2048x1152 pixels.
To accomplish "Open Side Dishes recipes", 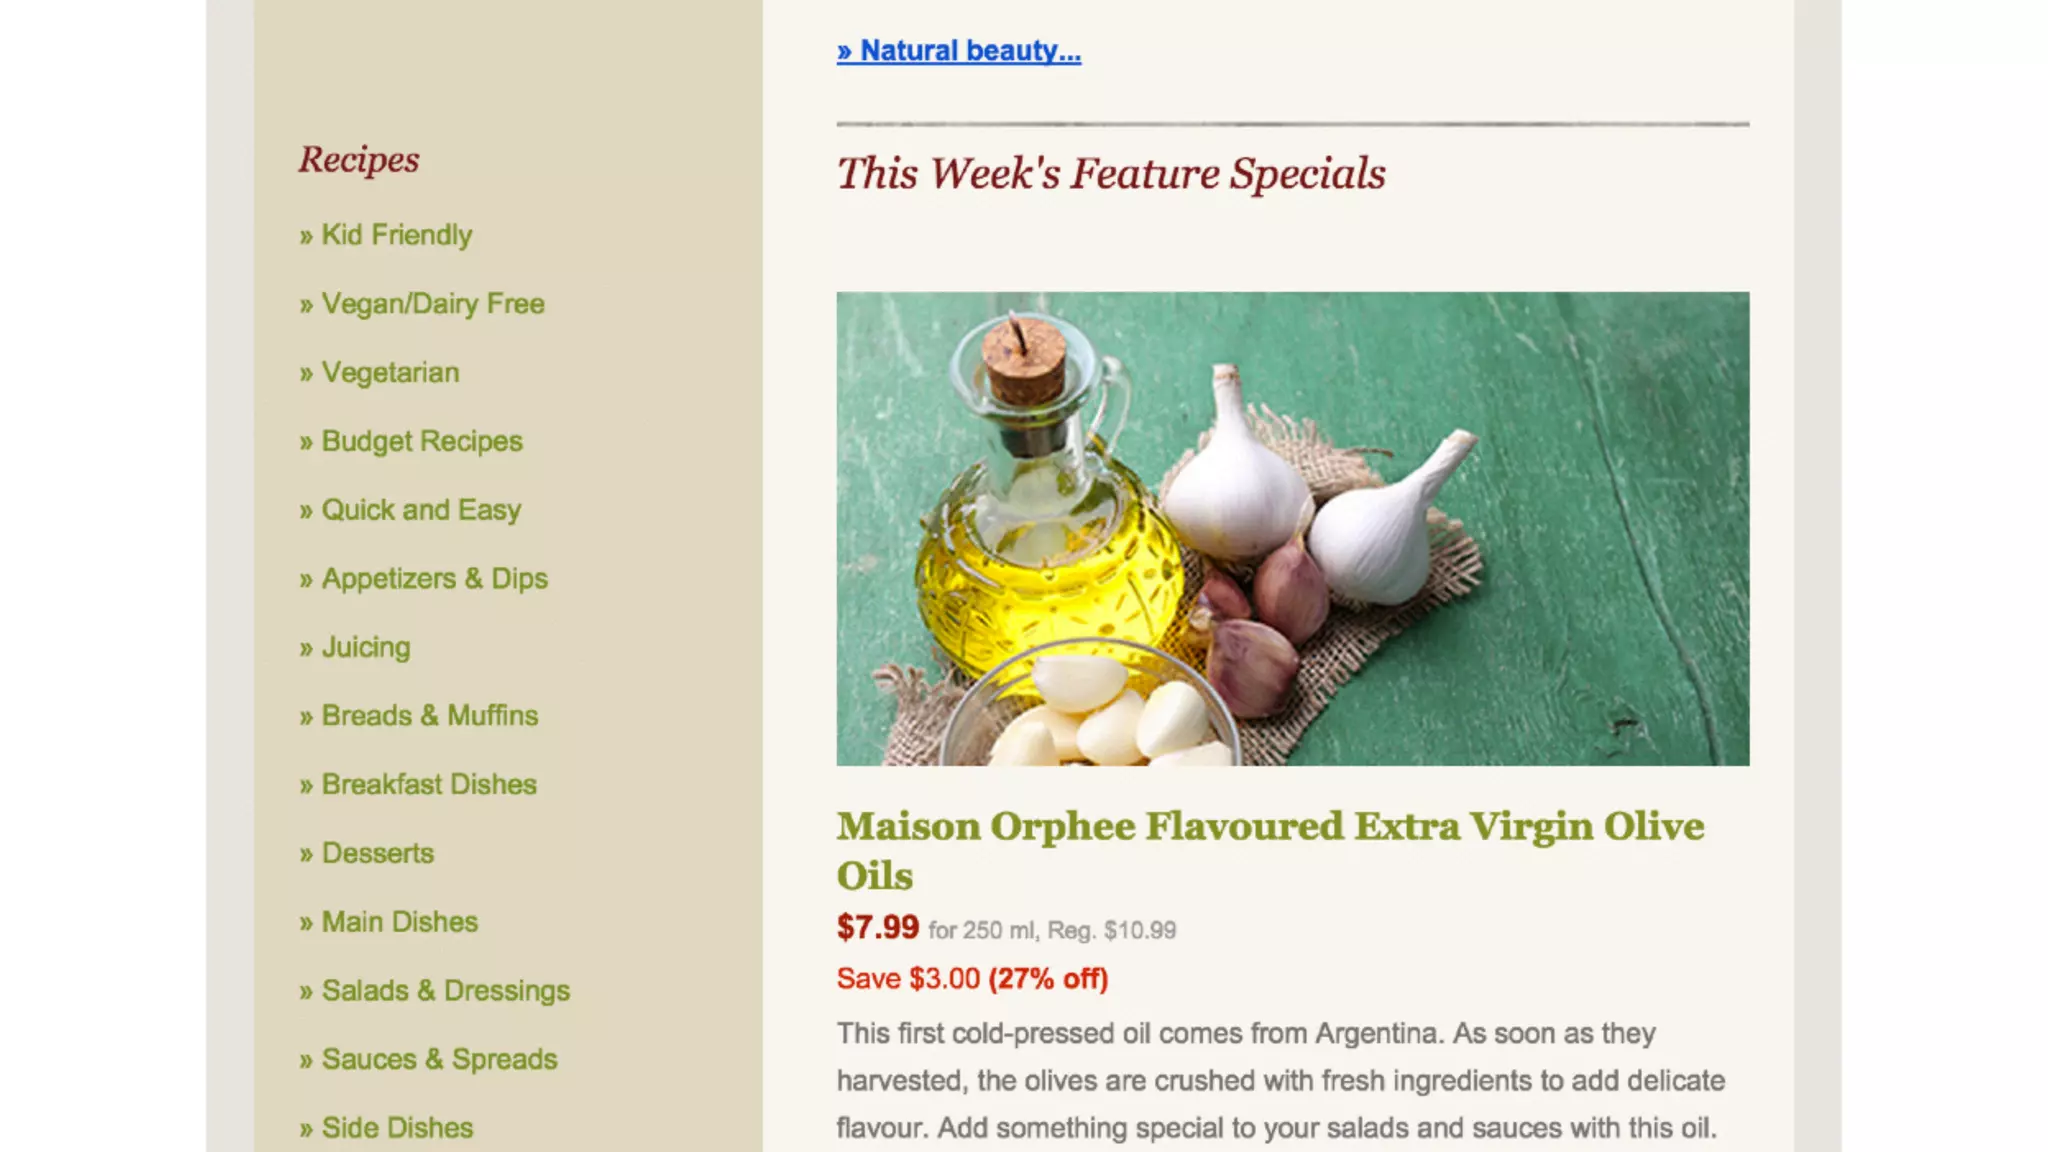I will click(386, 1128).
